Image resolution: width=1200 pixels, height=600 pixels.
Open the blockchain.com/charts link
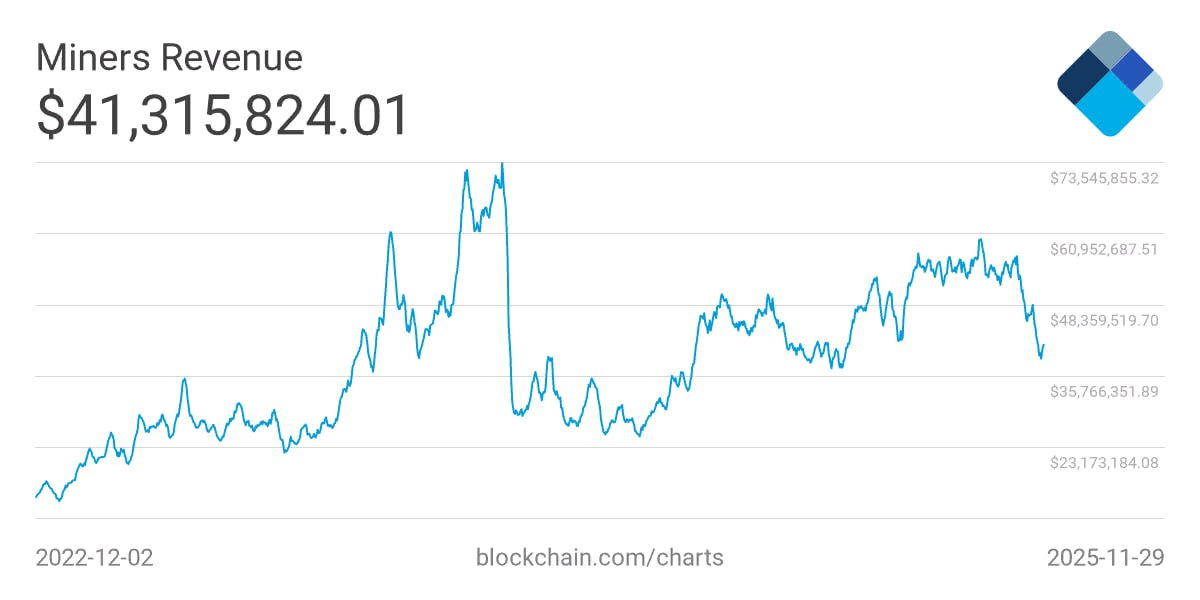[x=599, y=557]
